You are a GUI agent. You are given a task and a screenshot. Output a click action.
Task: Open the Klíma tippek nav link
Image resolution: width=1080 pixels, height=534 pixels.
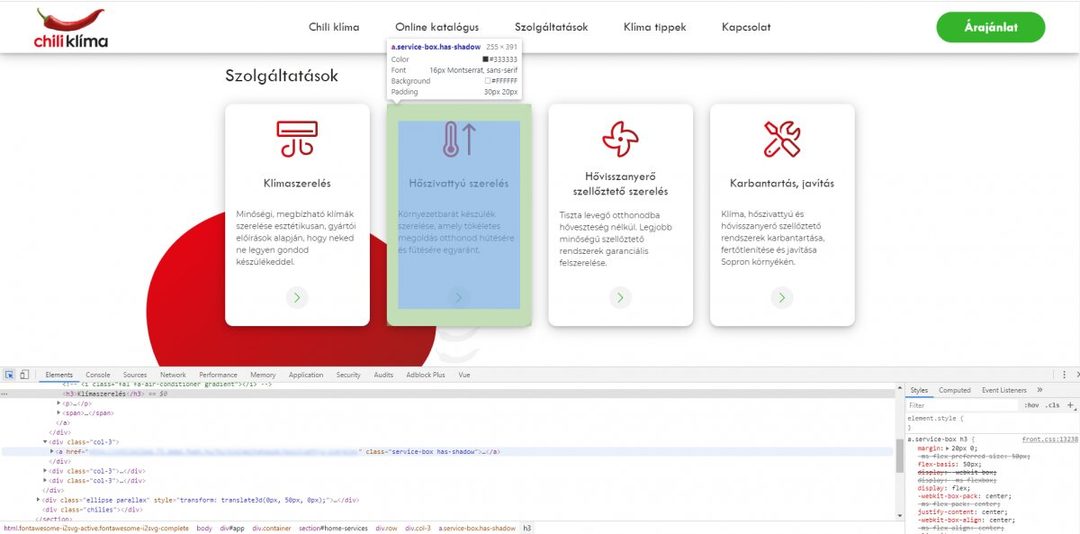[x=655, y=28]
